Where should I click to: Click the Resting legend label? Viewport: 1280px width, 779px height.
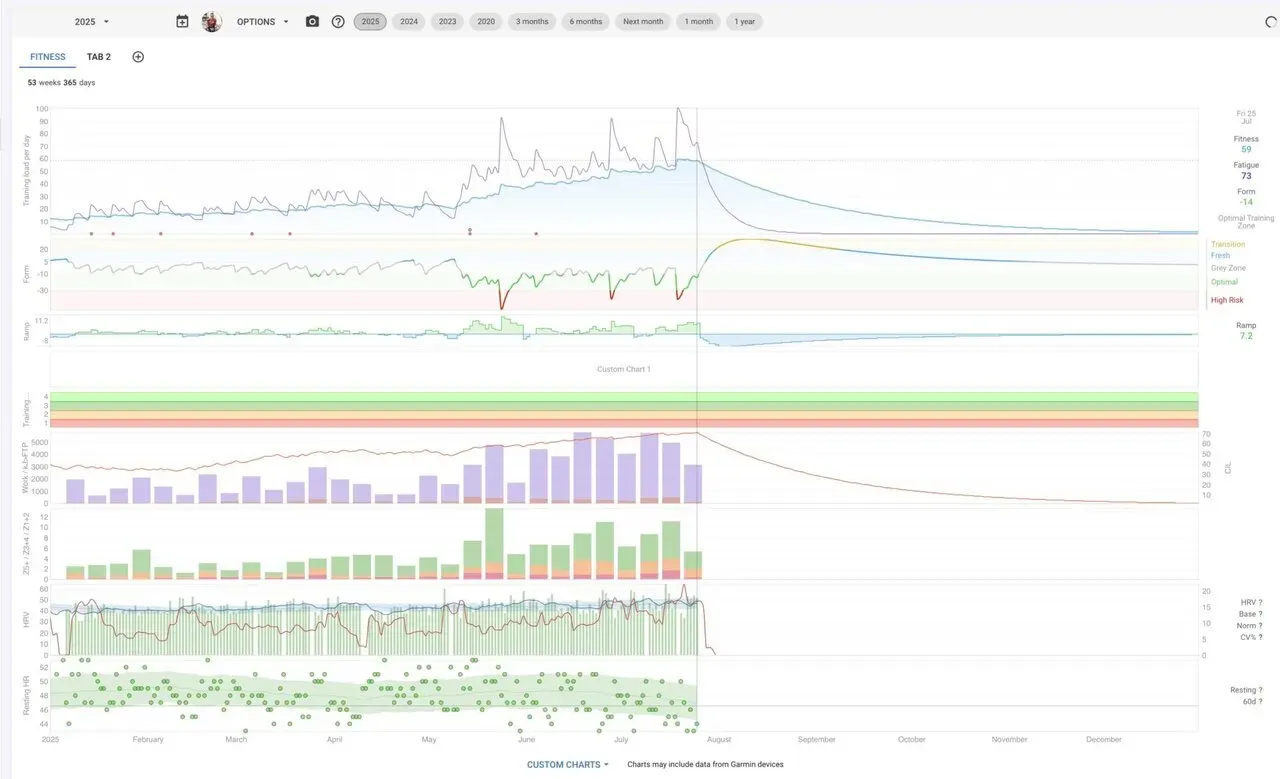pos(1242,690)
